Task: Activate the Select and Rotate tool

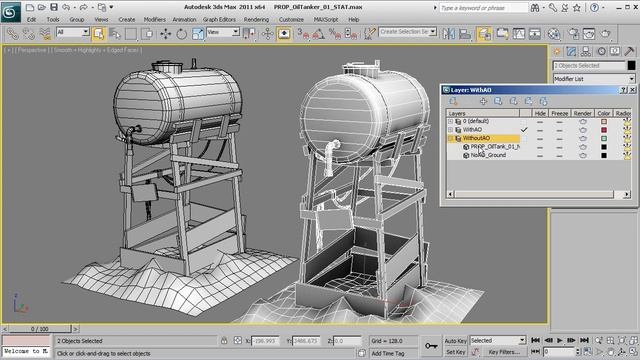Action: pyautogui.click(x=182, y=34)
